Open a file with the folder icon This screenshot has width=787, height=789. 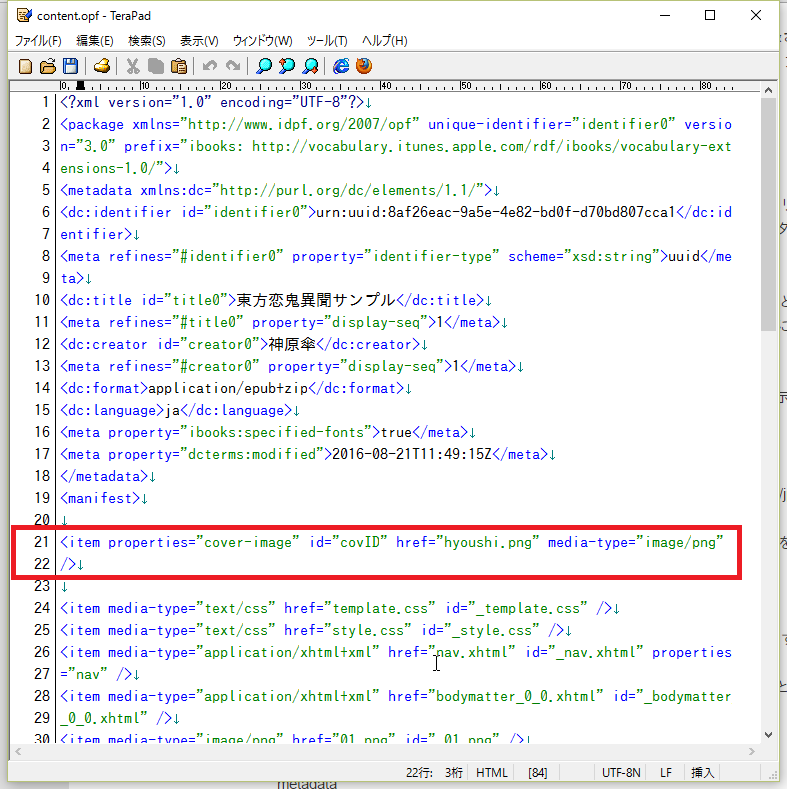[48, 66]
